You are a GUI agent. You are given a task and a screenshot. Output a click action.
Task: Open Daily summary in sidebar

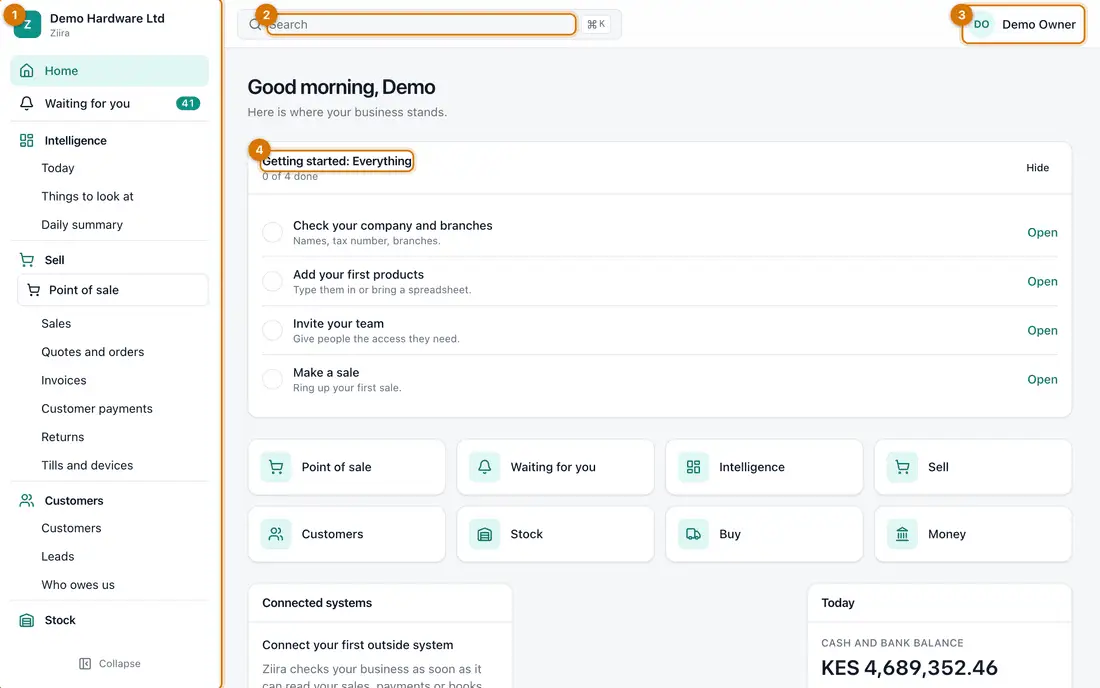tap(82, 225)
